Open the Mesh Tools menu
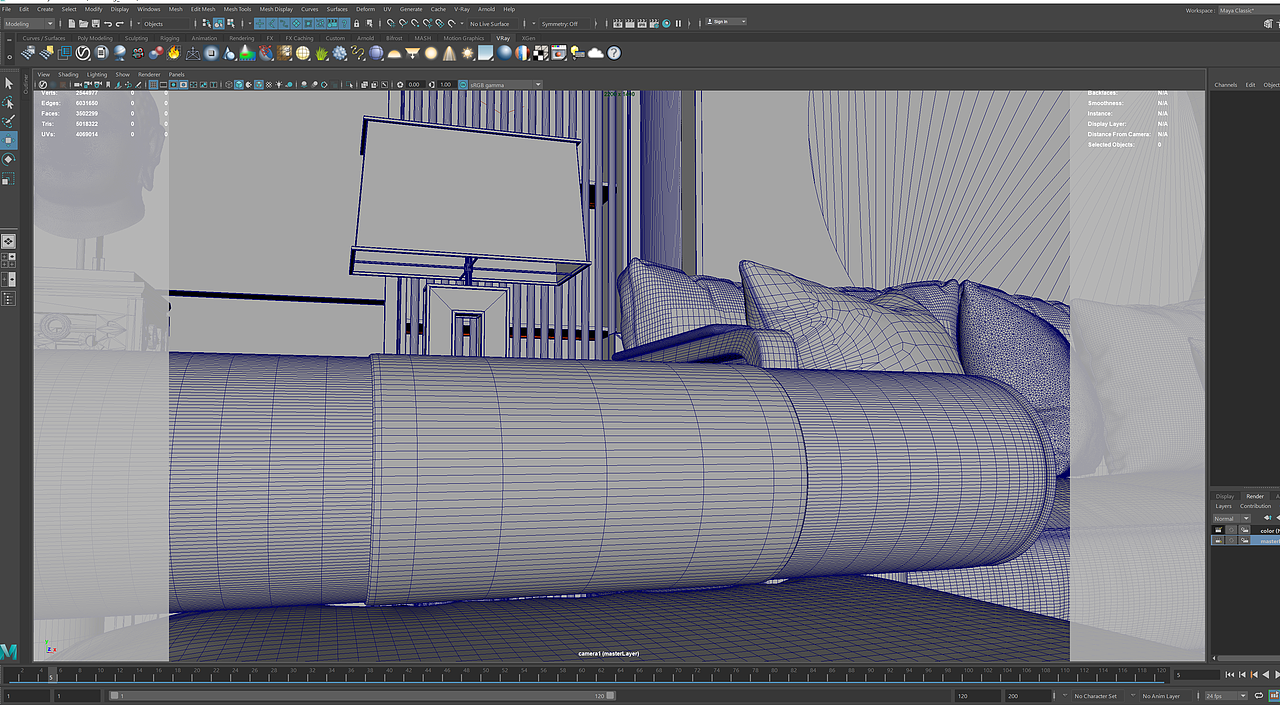The width and height of the screenshot is (1280, 705). tap(237, 9)
